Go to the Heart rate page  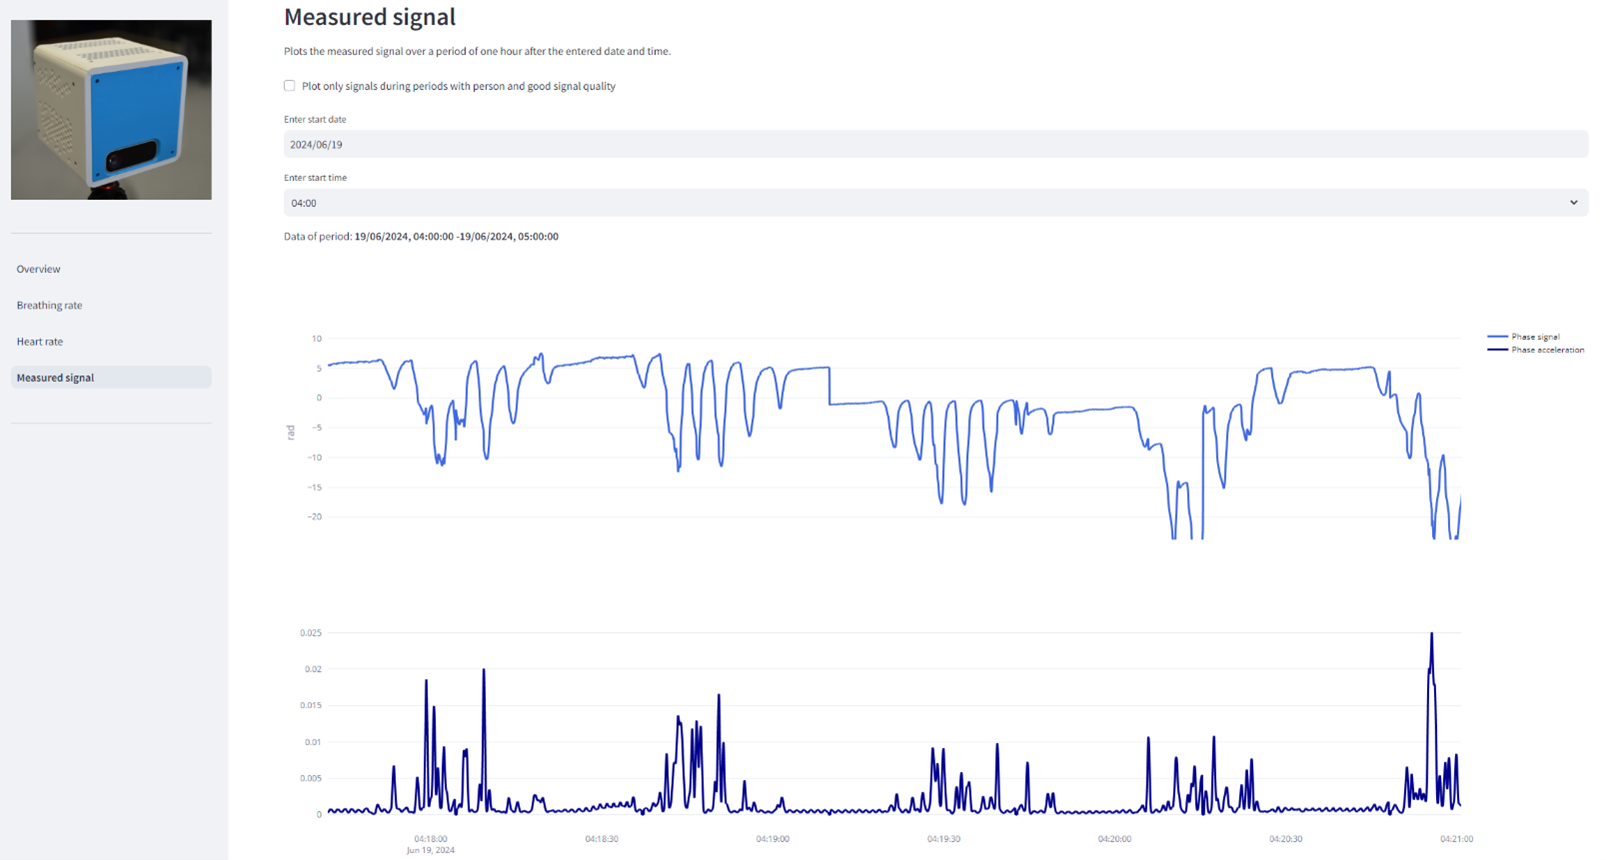40,341
